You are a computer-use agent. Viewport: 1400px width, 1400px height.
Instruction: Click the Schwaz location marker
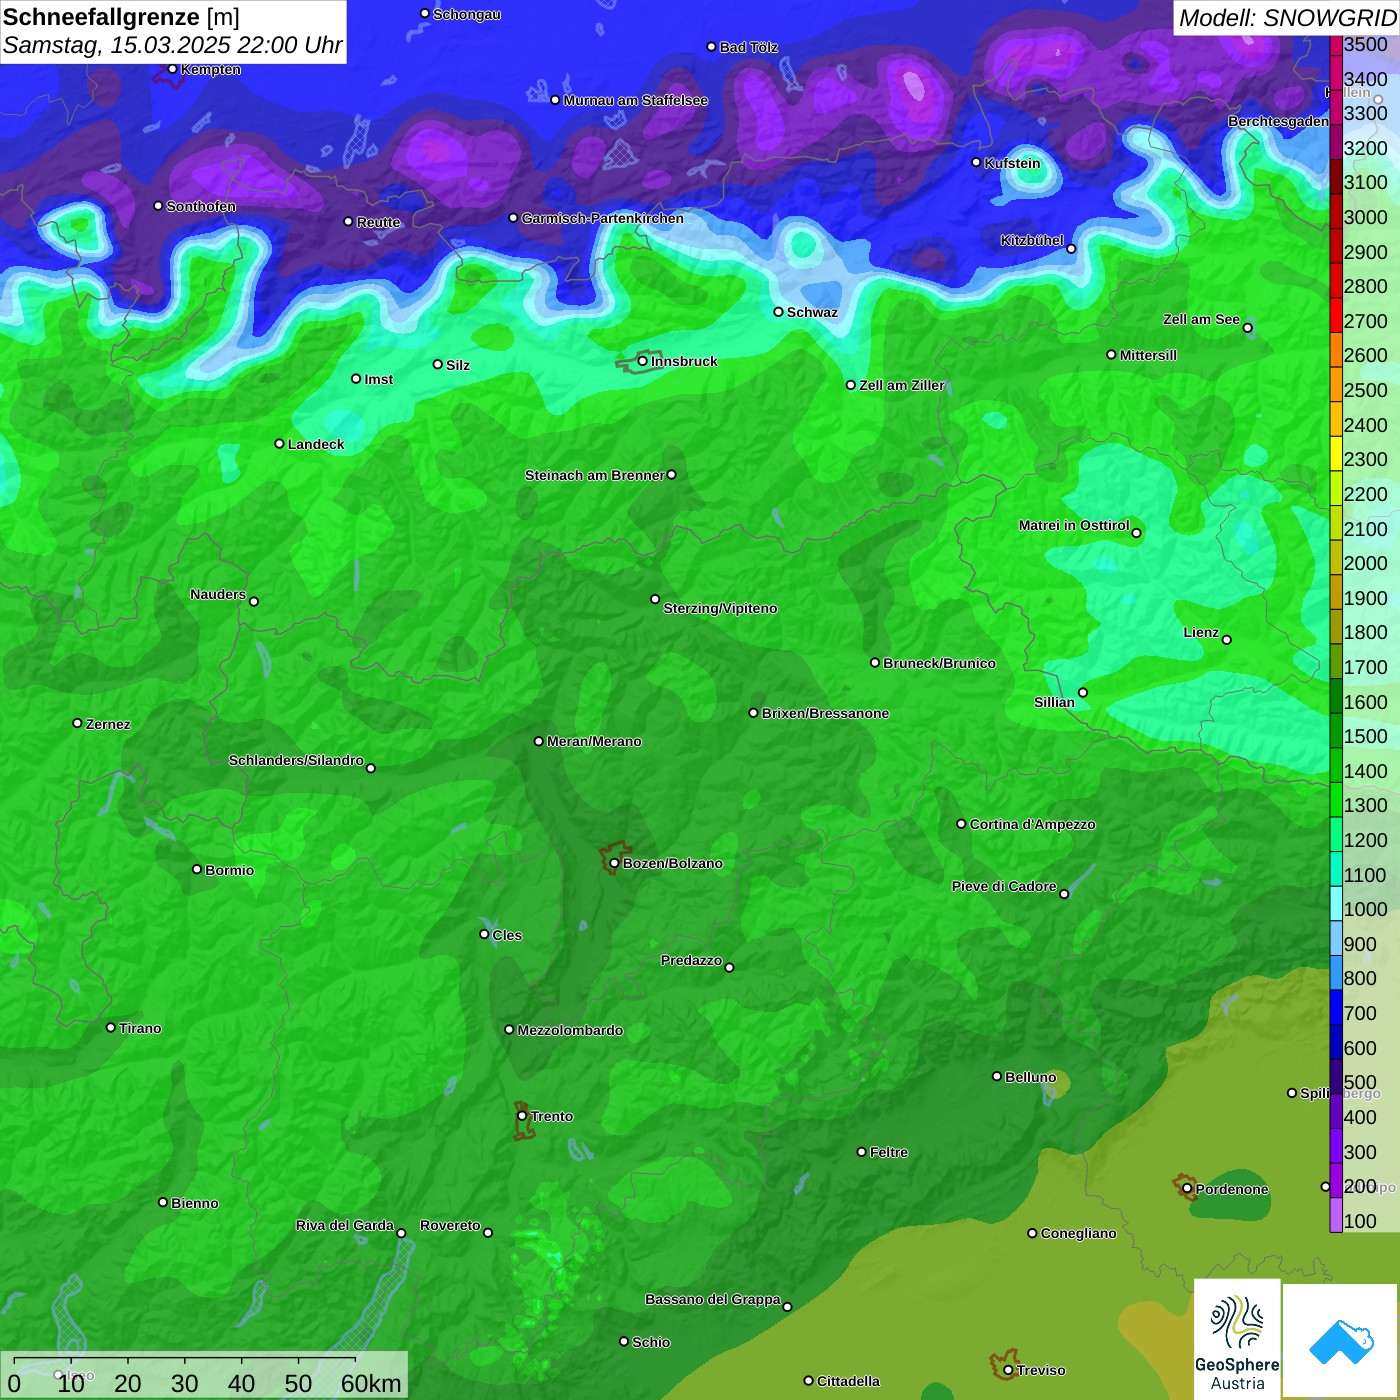[x=779, y=312]
